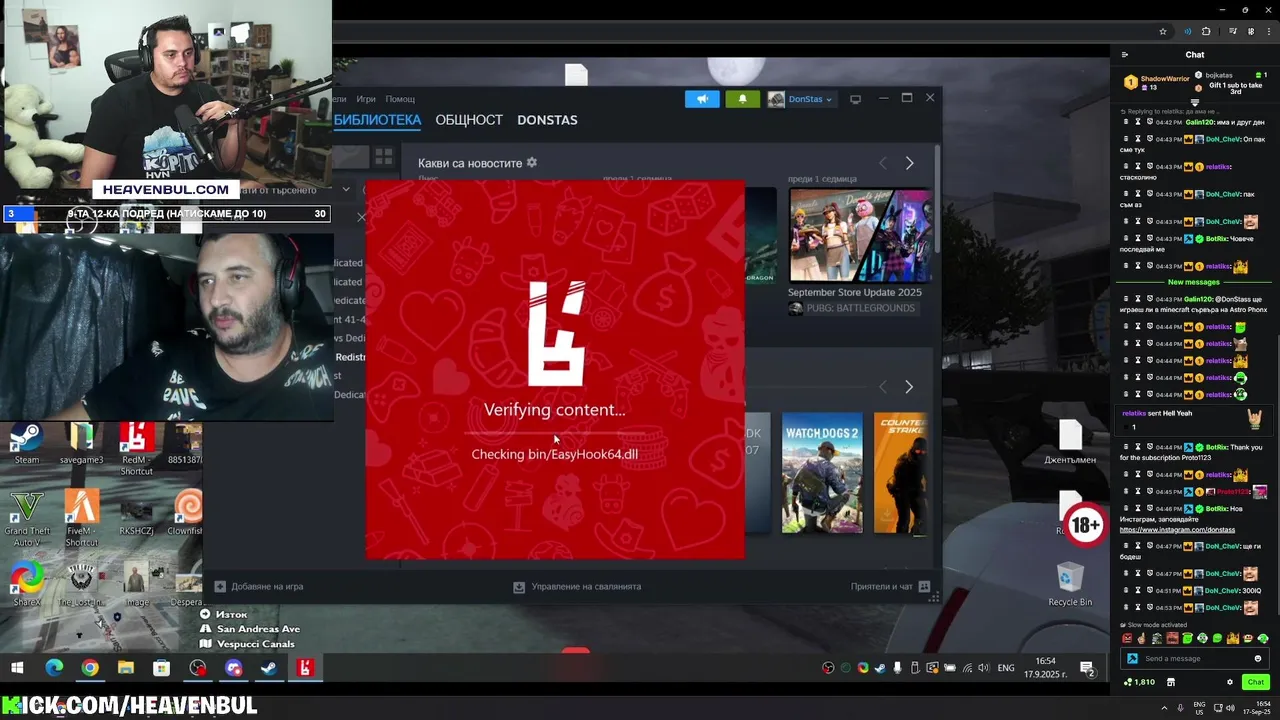Viewport: 1280px width, 720px height.
Task: Open browser extensions puzzle icon
Action: tap(1206, 31)
